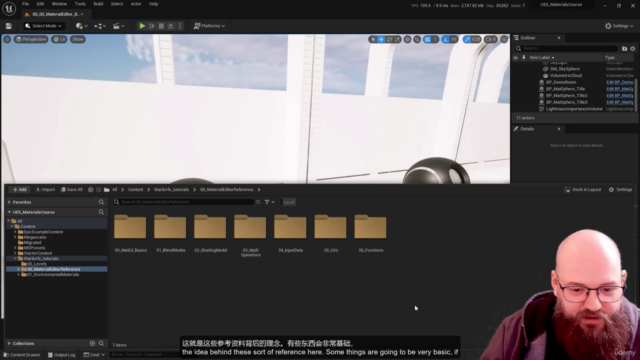Click search icon beside Favorites
The height and width of the screenshot is (360, 640).
(101, 202)
